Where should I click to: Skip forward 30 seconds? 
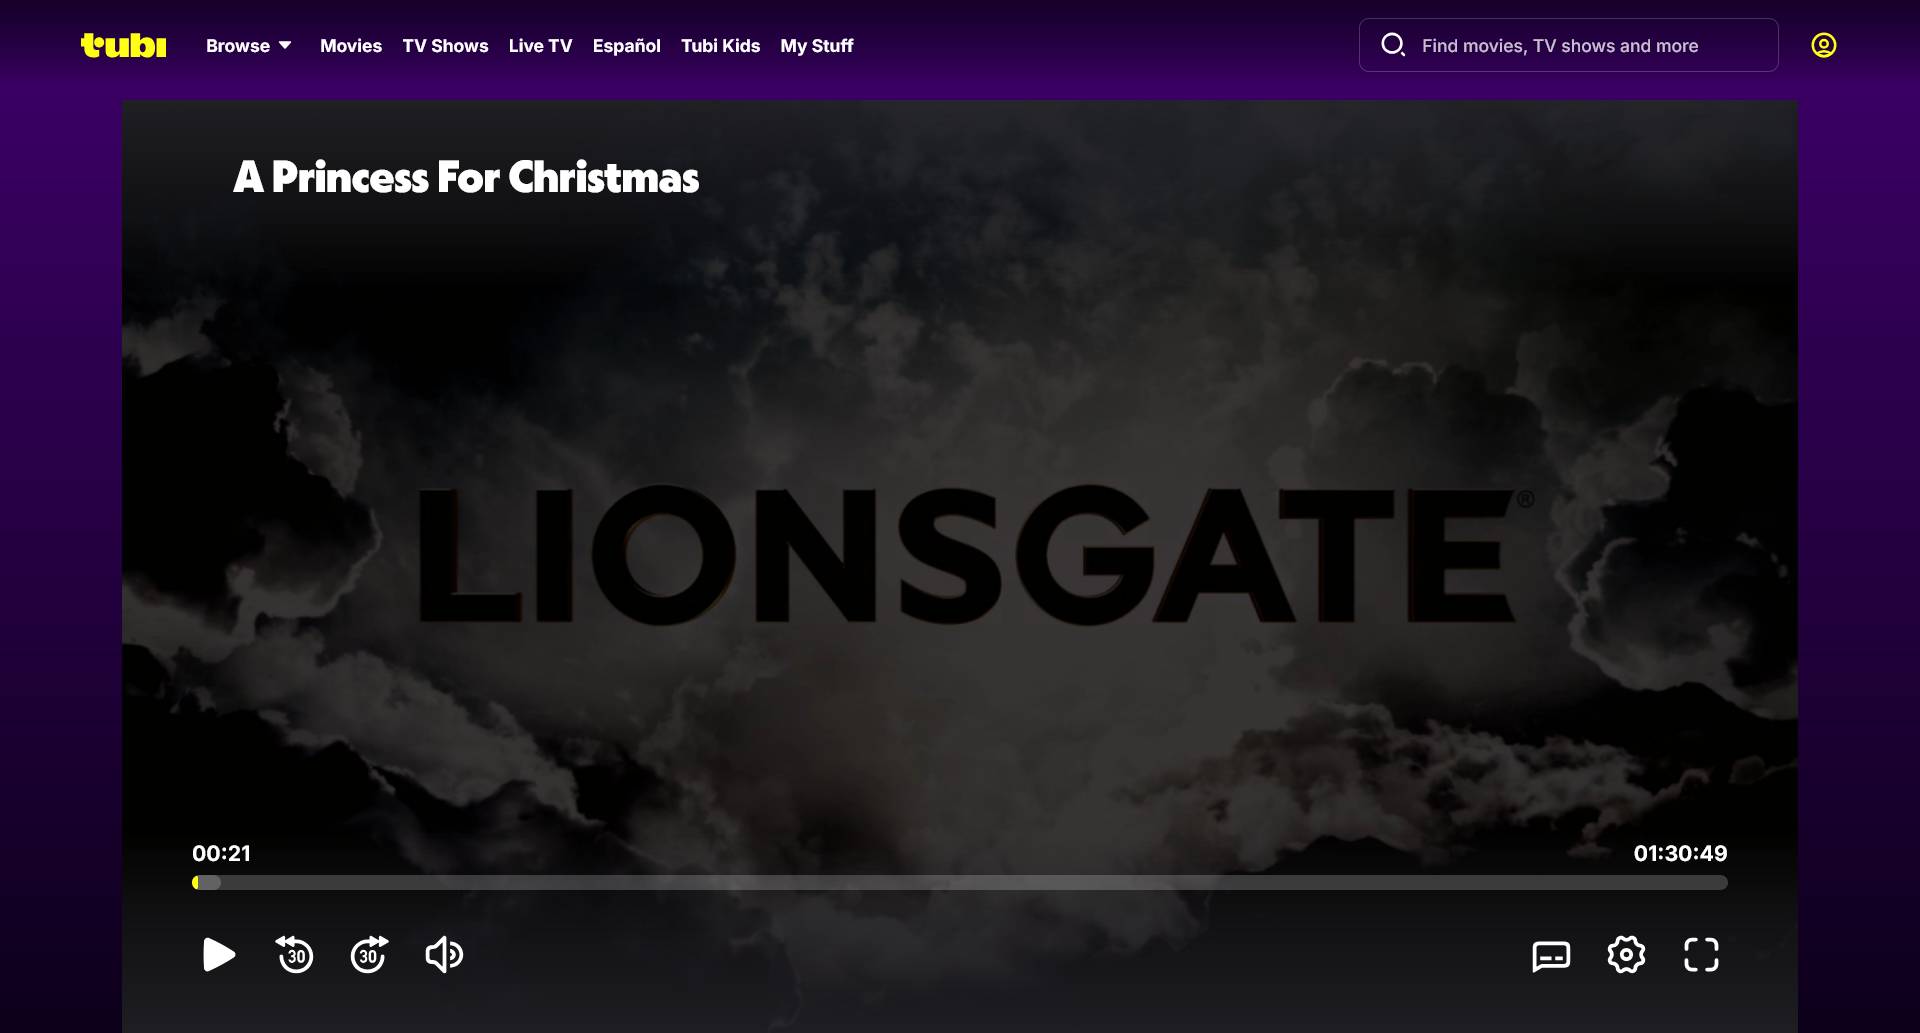coord(369,955)
